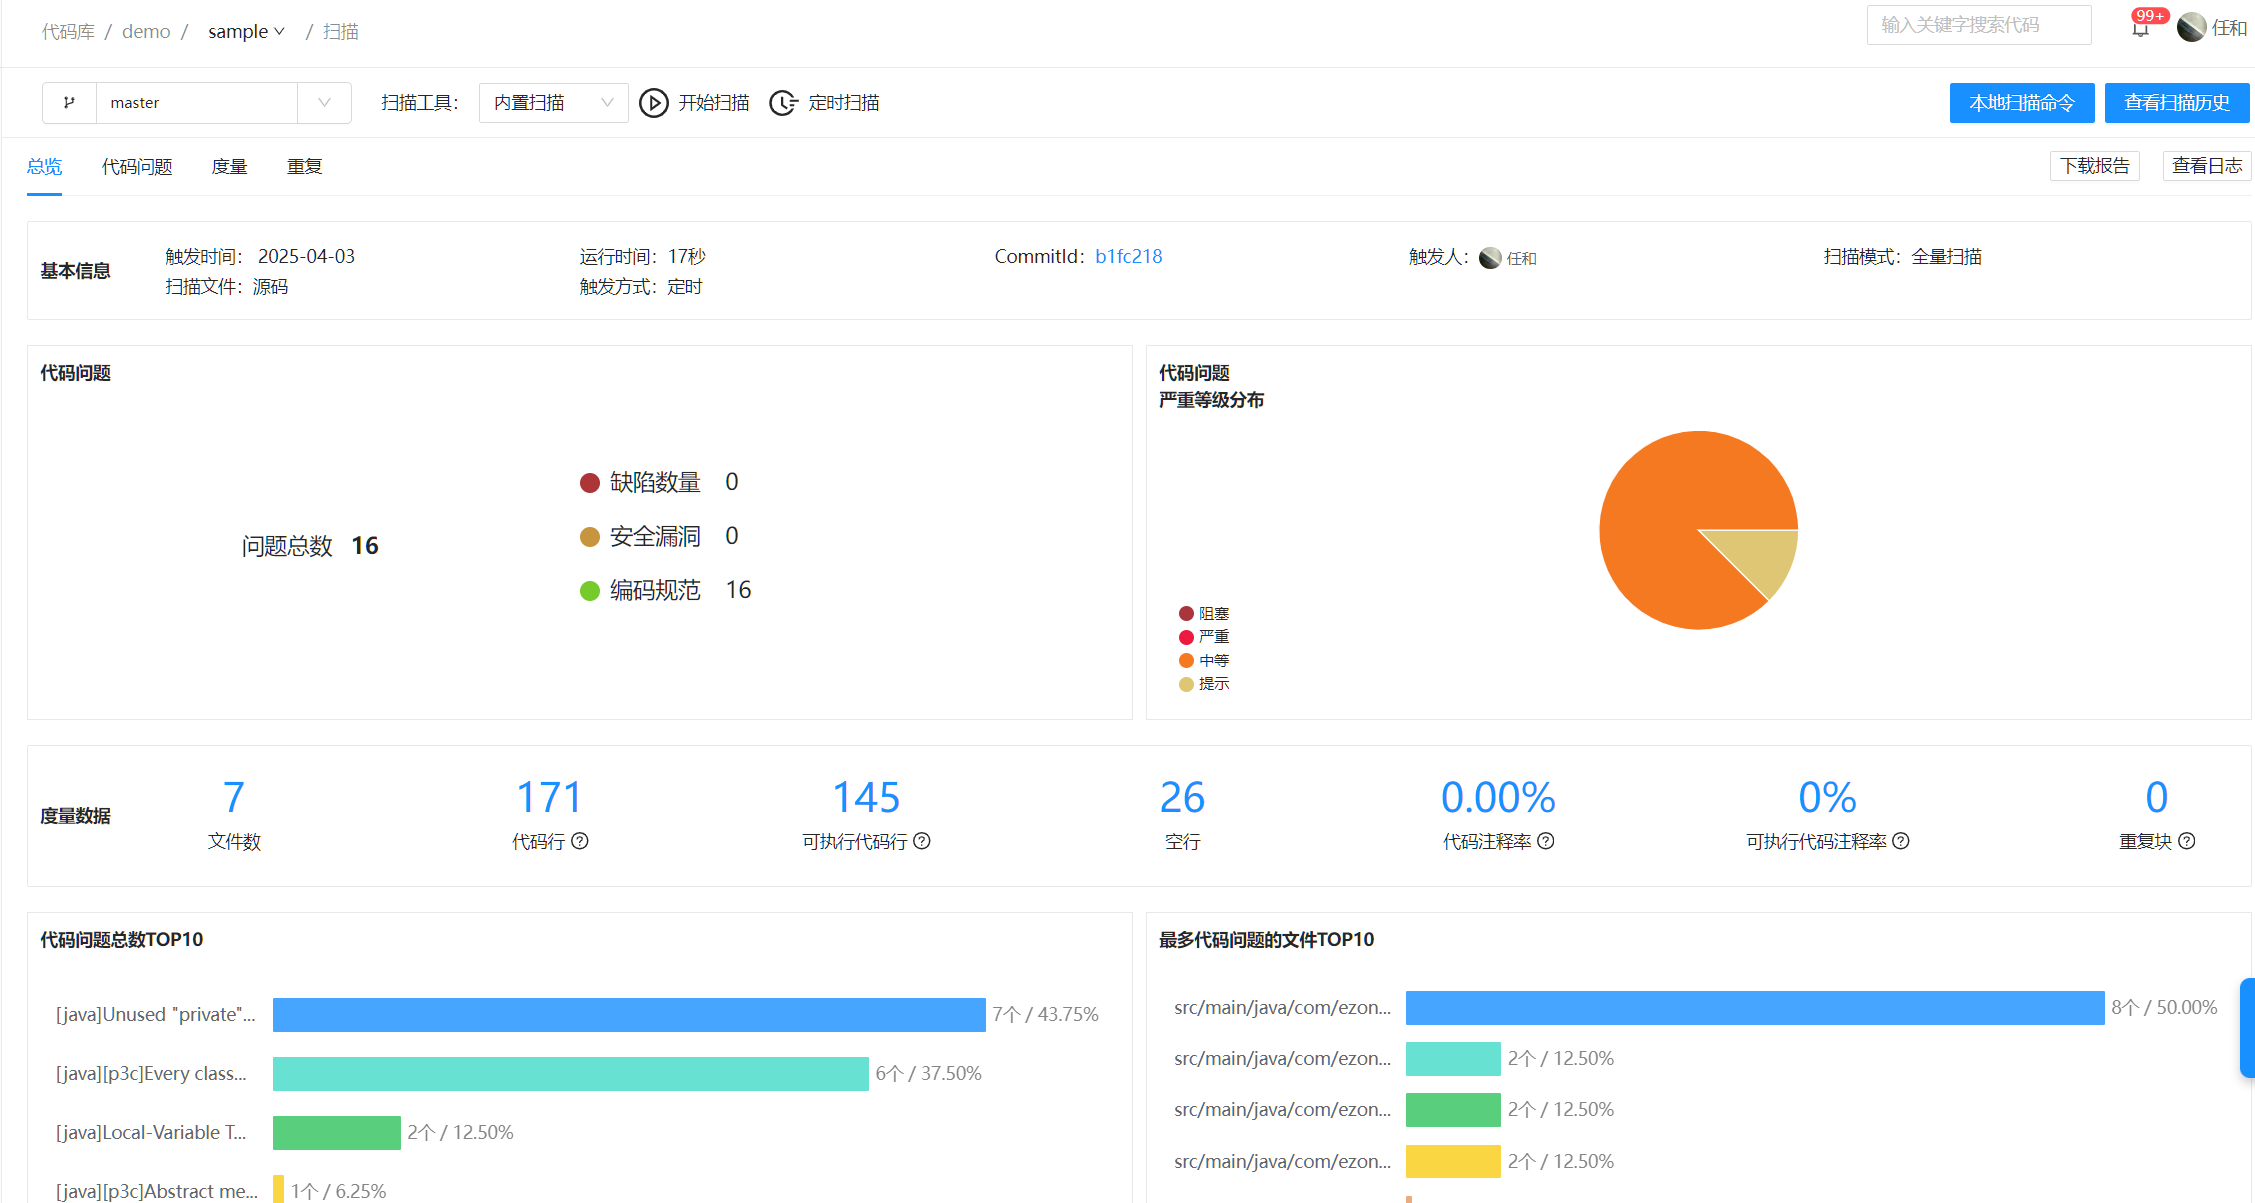2255x1203 pixels.
Task: Click help icon next to 重复块
Action: 2187,841
